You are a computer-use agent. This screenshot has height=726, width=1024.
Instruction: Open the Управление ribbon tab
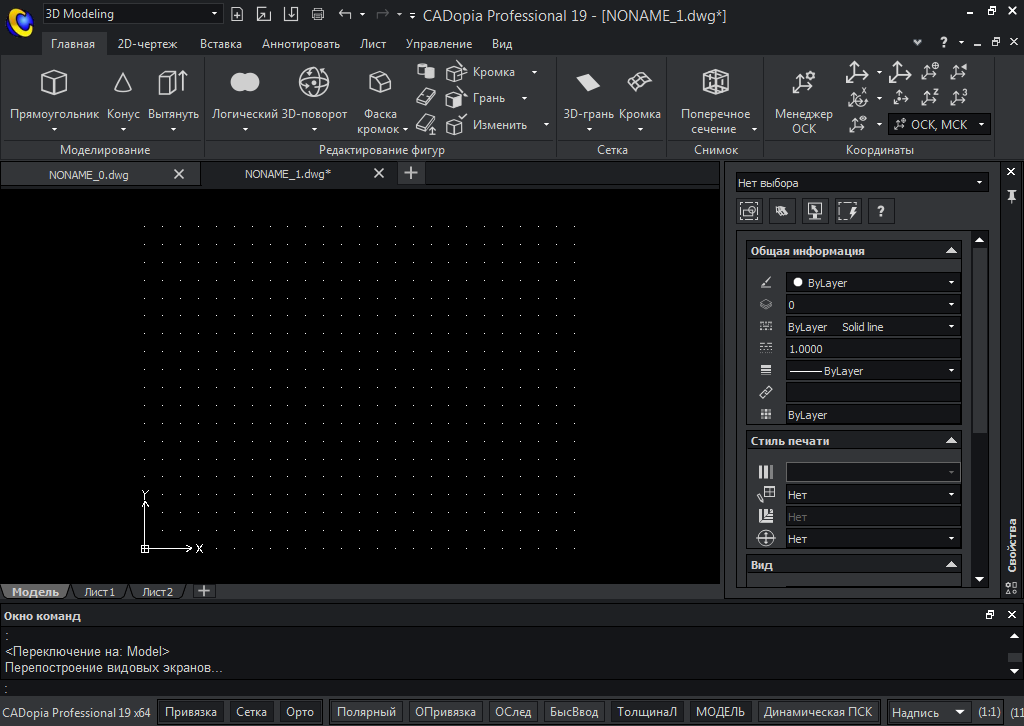click(439, 44)
